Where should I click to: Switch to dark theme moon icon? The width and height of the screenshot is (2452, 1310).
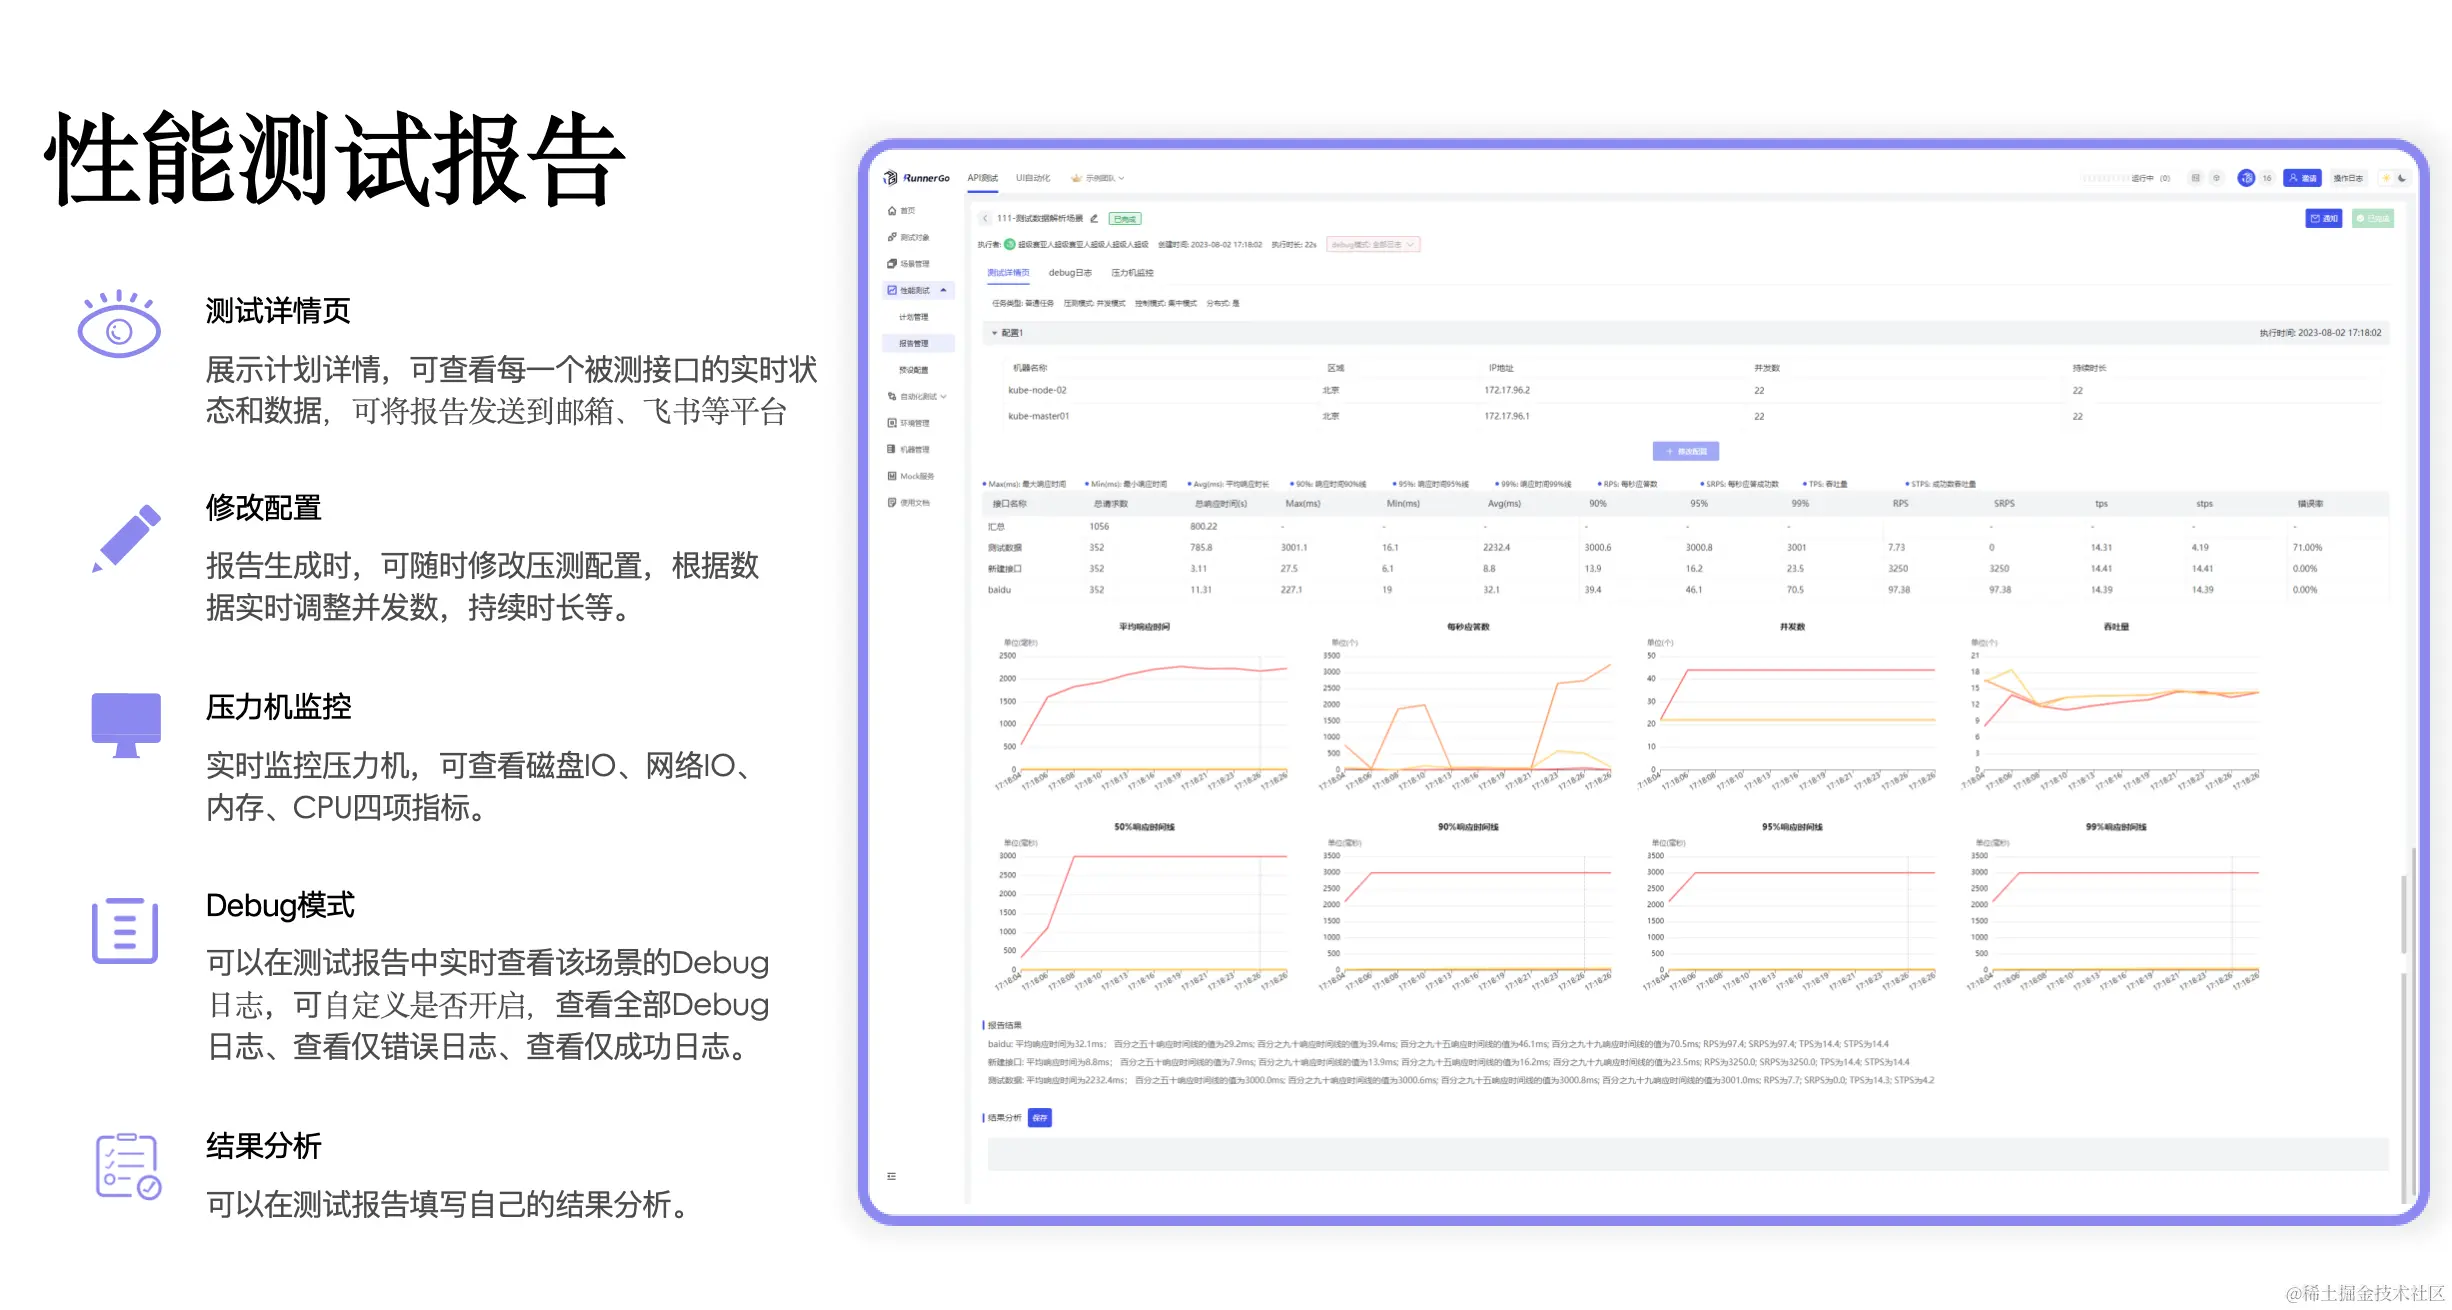click(x=2402, y=178)
